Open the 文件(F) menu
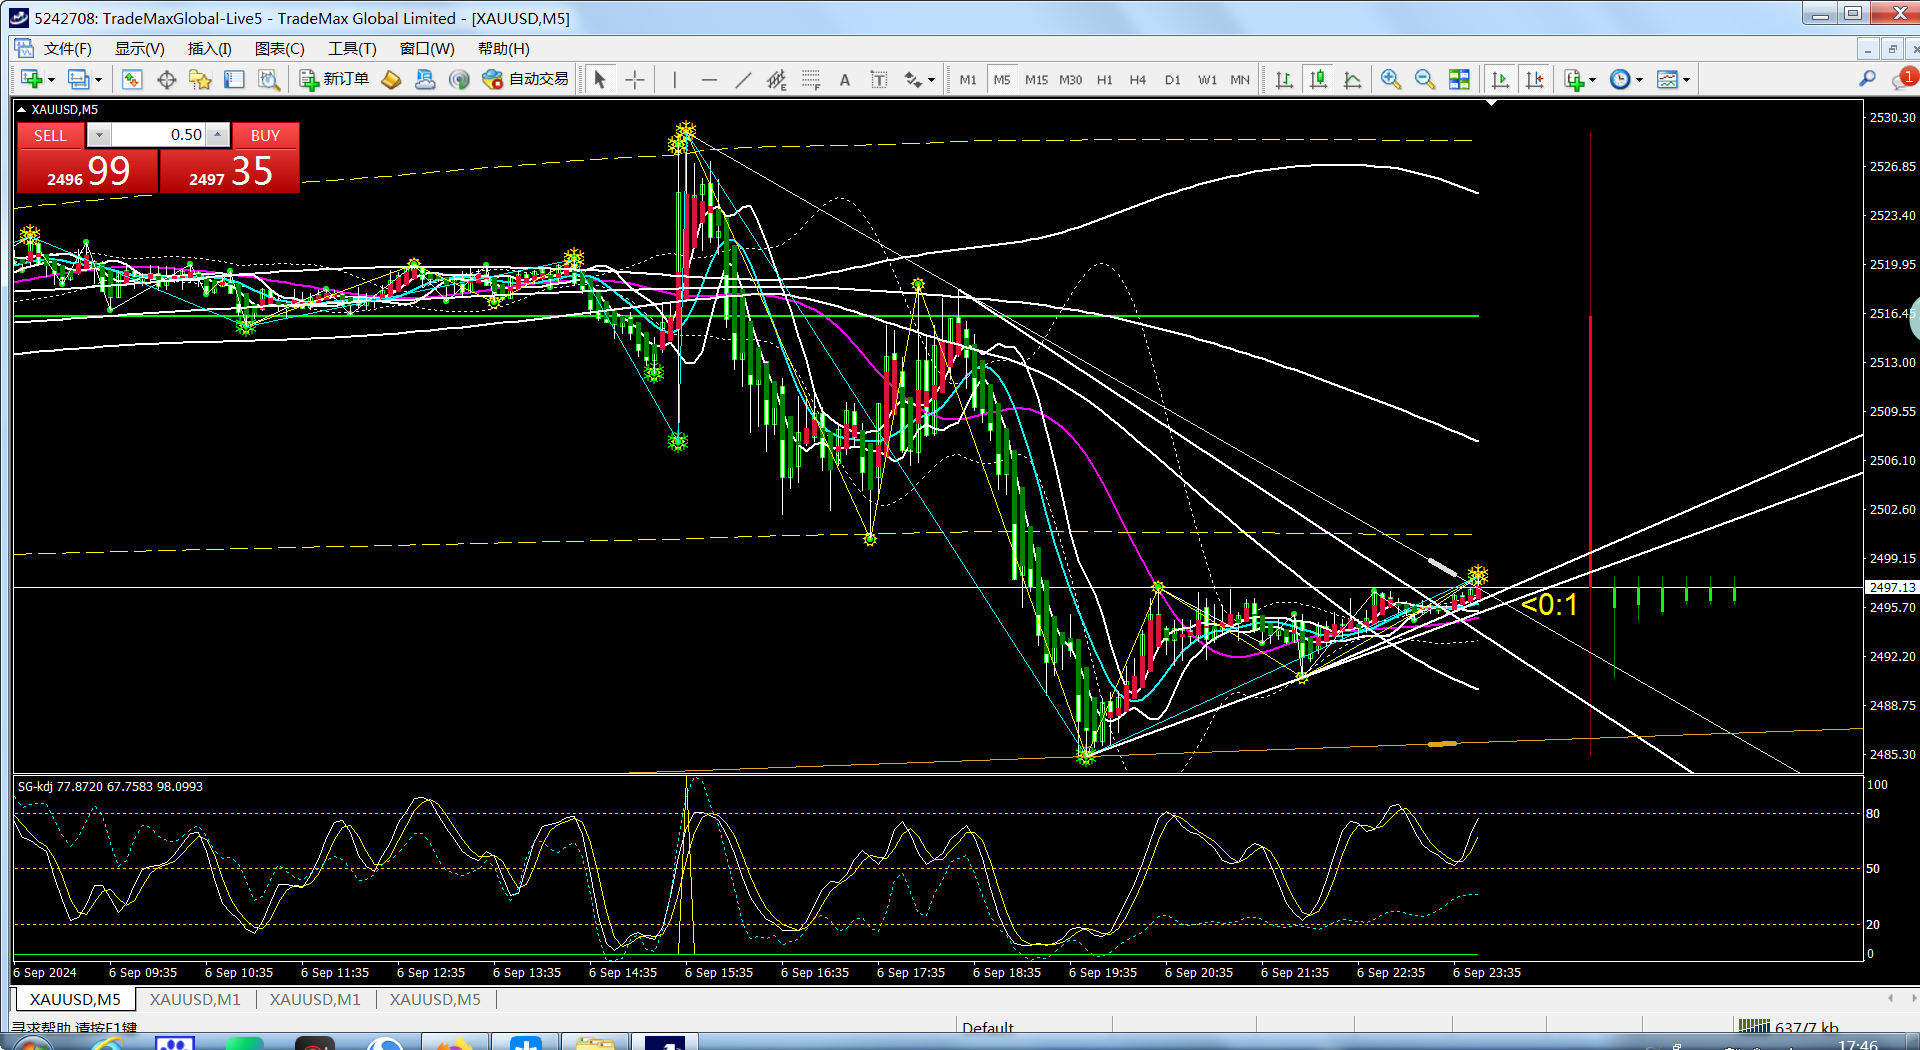The height and width of the screenshot is (1050, 1920). pos(67,49)
